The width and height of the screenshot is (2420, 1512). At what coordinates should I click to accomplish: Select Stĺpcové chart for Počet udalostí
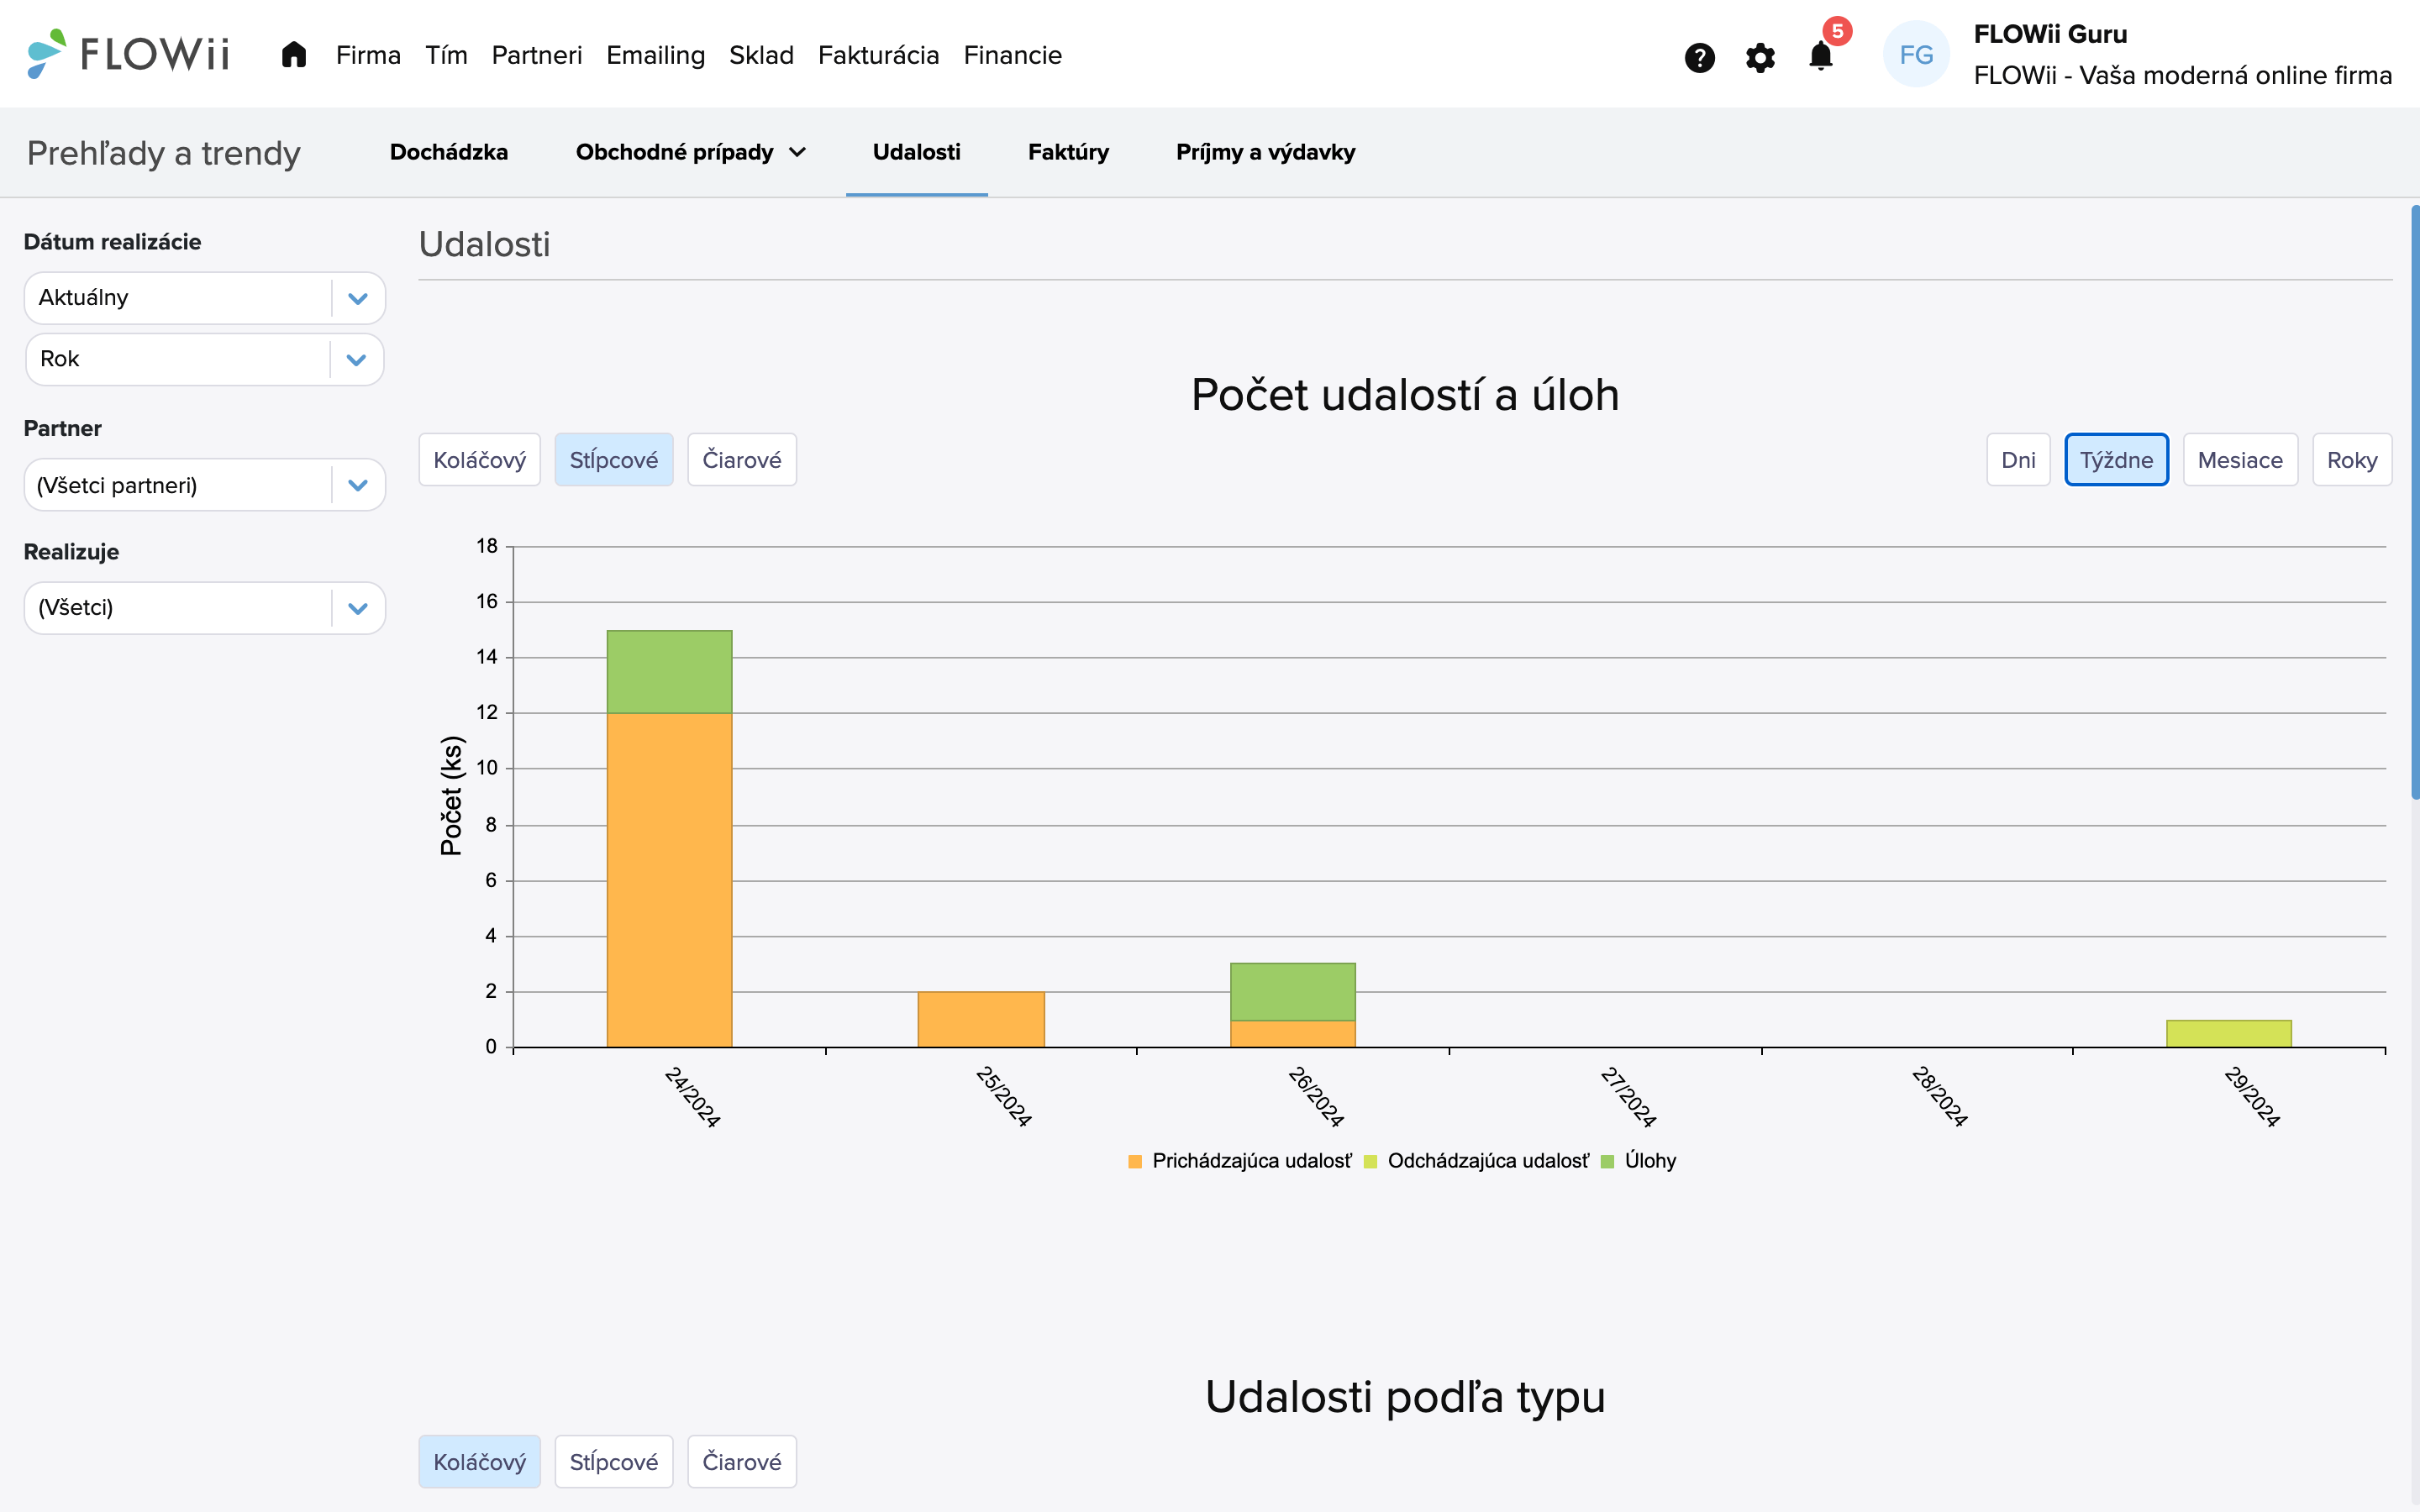click(x=613, y=460)
